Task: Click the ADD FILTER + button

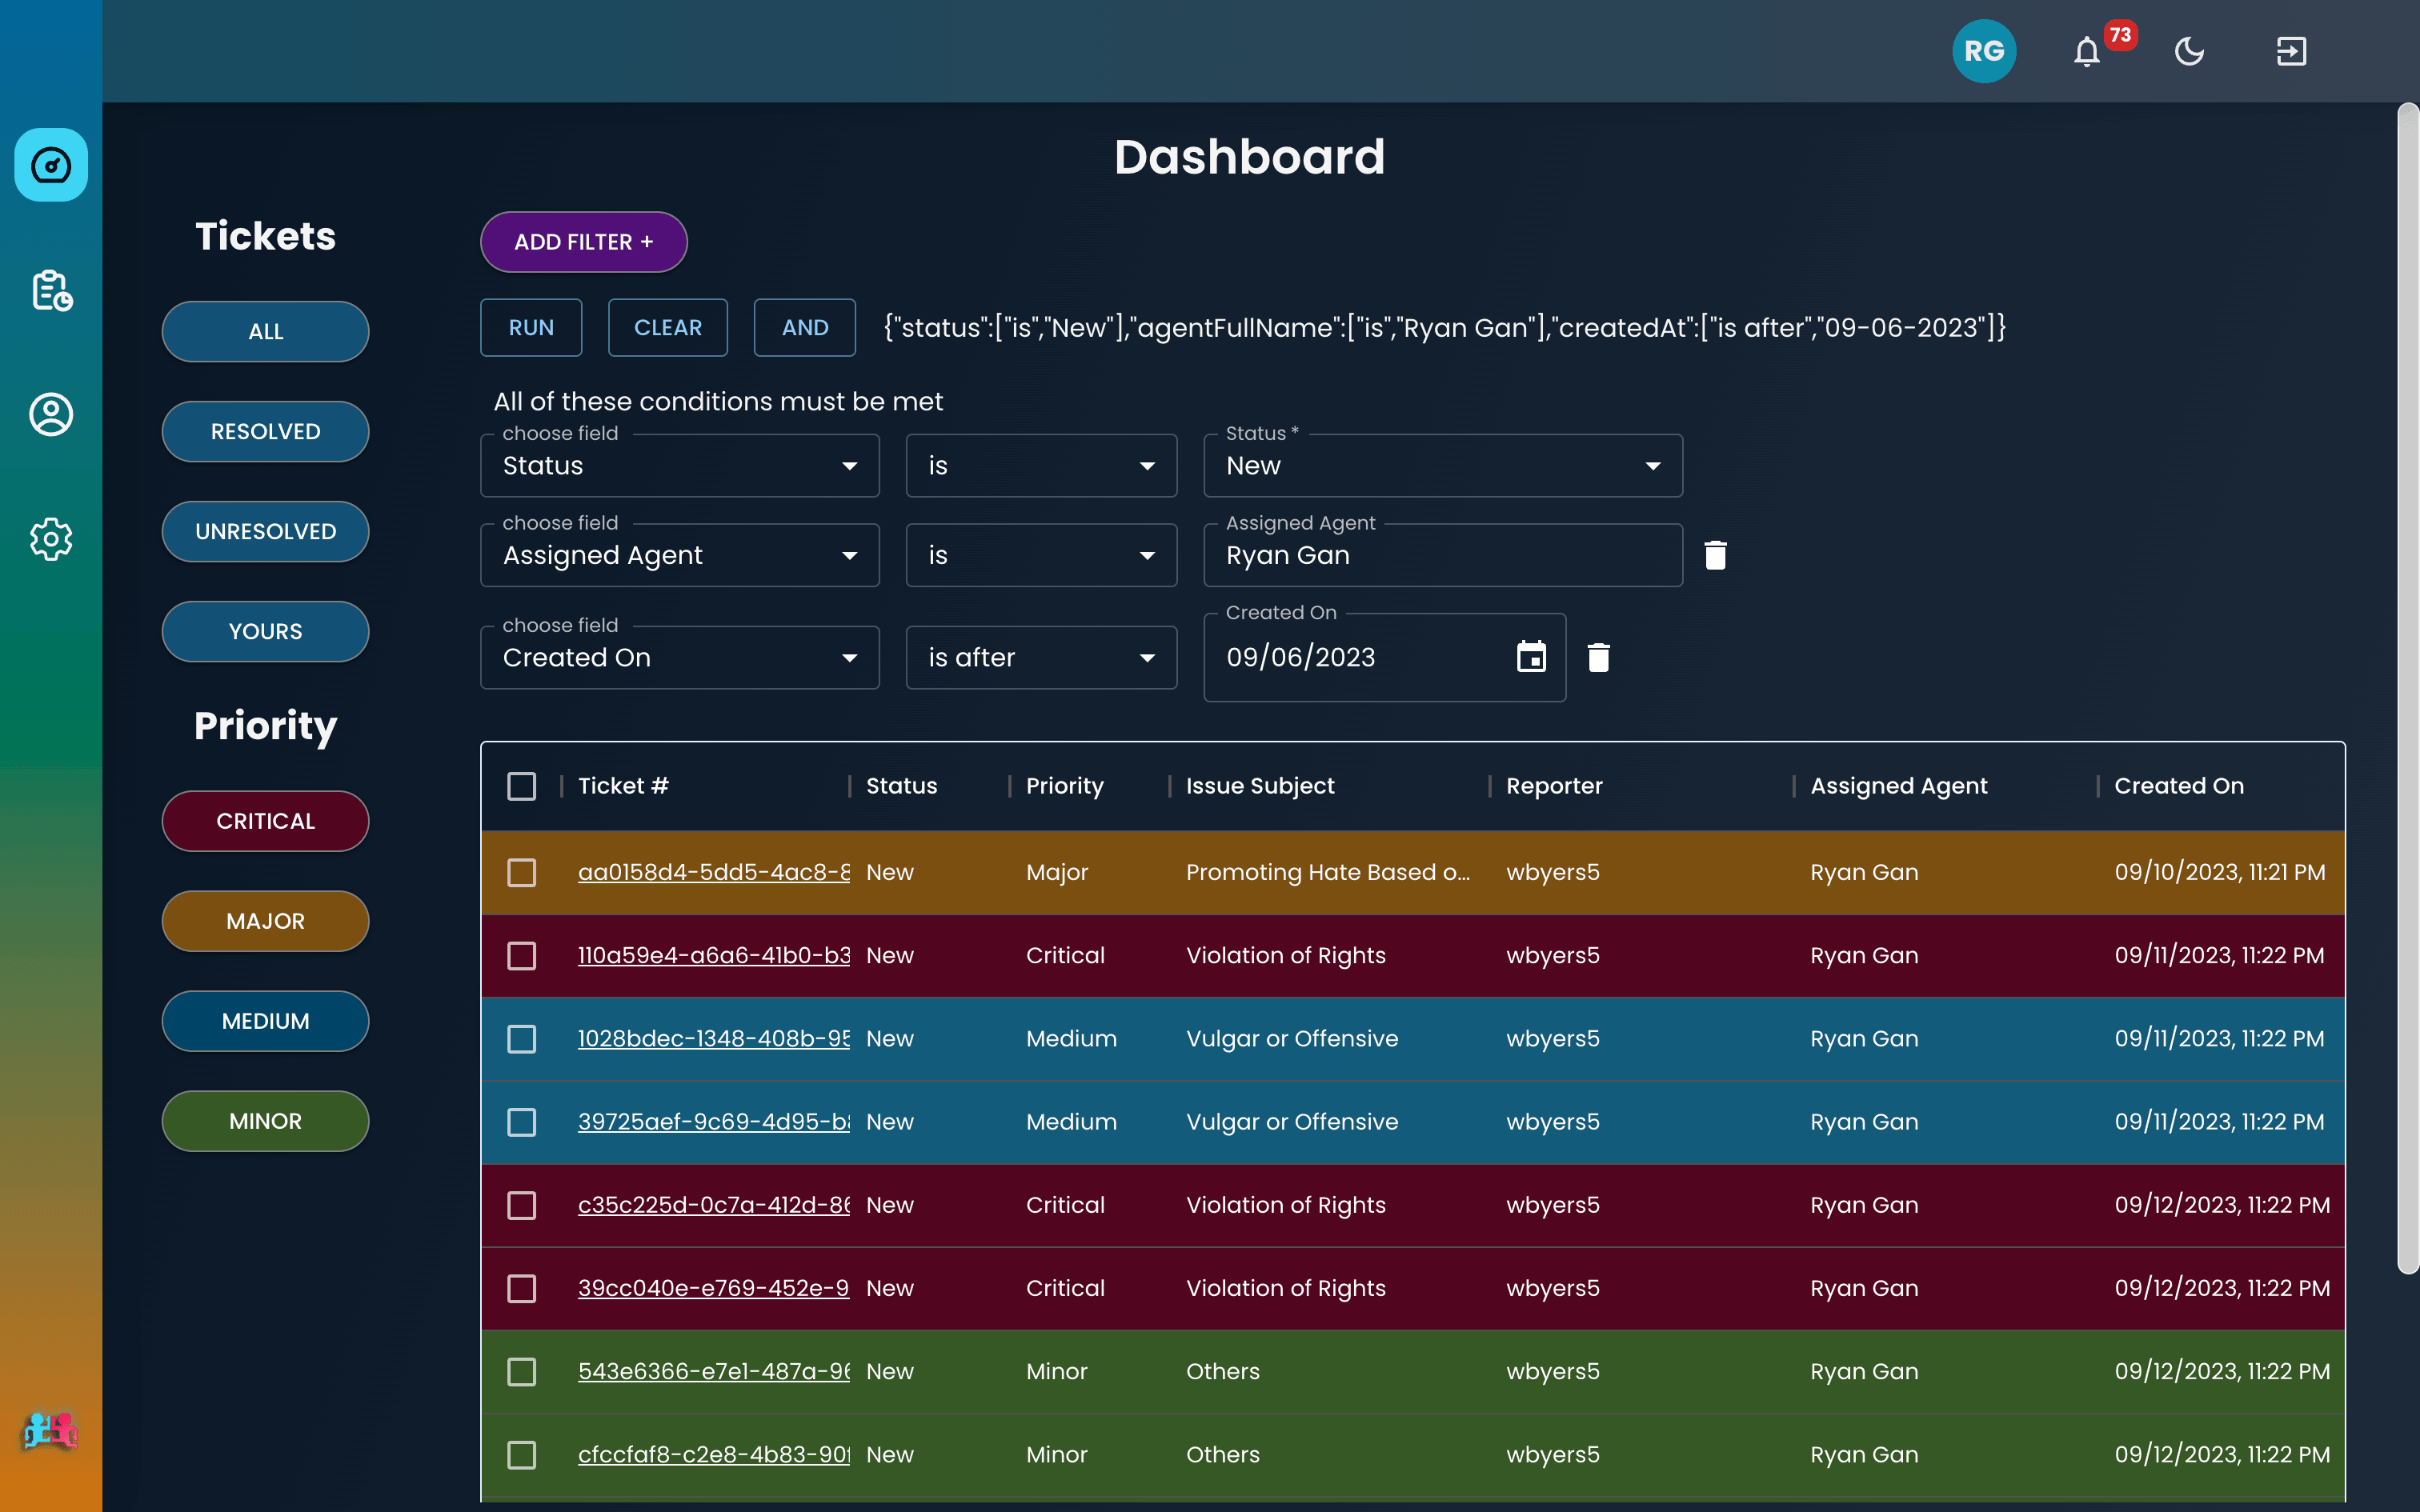Action: point(583,242)
